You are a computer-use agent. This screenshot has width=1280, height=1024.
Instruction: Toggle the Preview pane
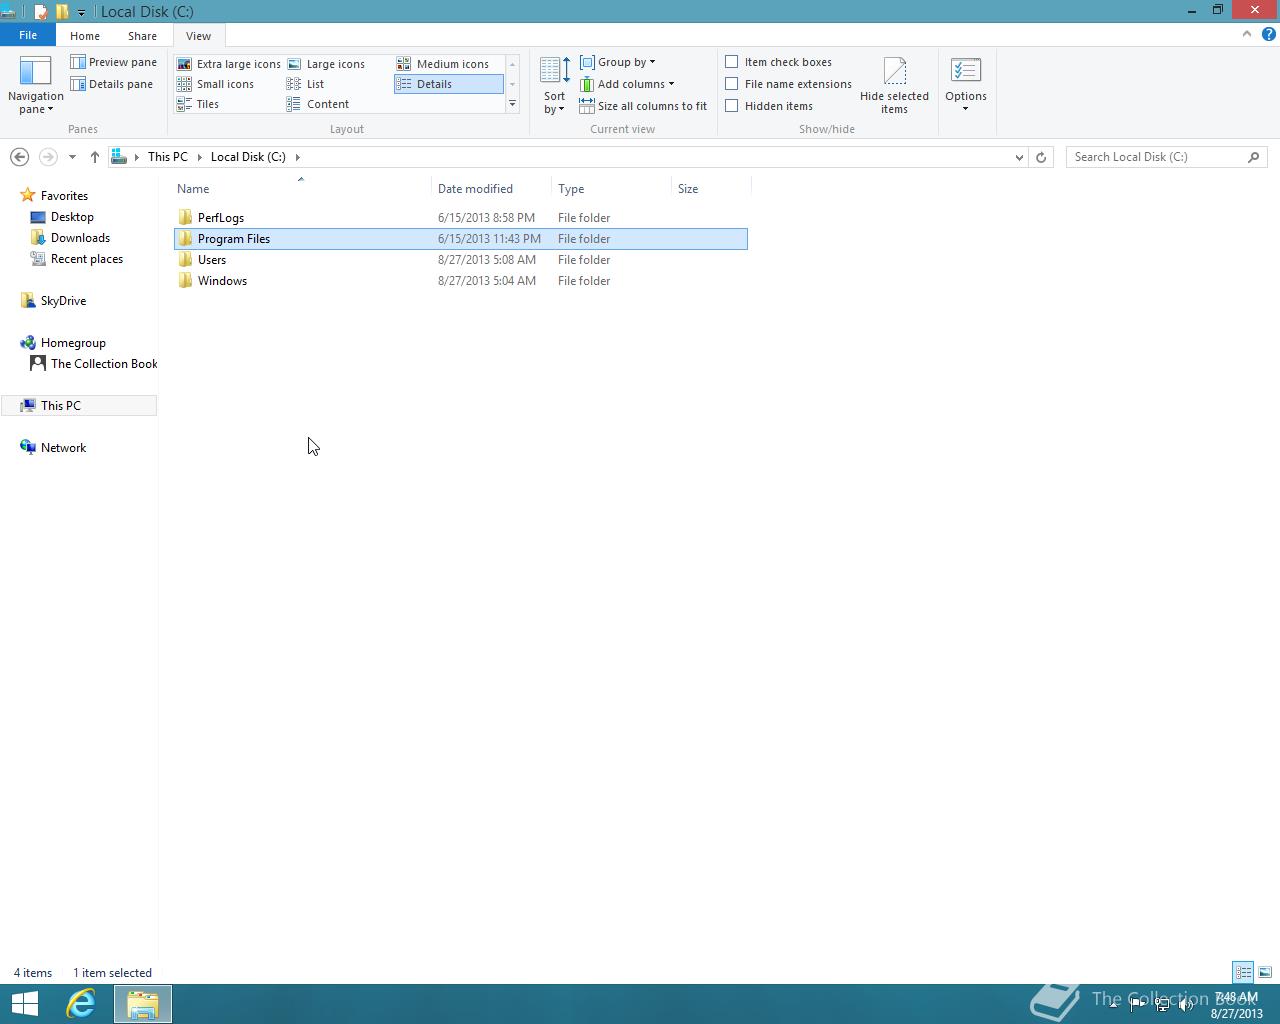(113, 62)
